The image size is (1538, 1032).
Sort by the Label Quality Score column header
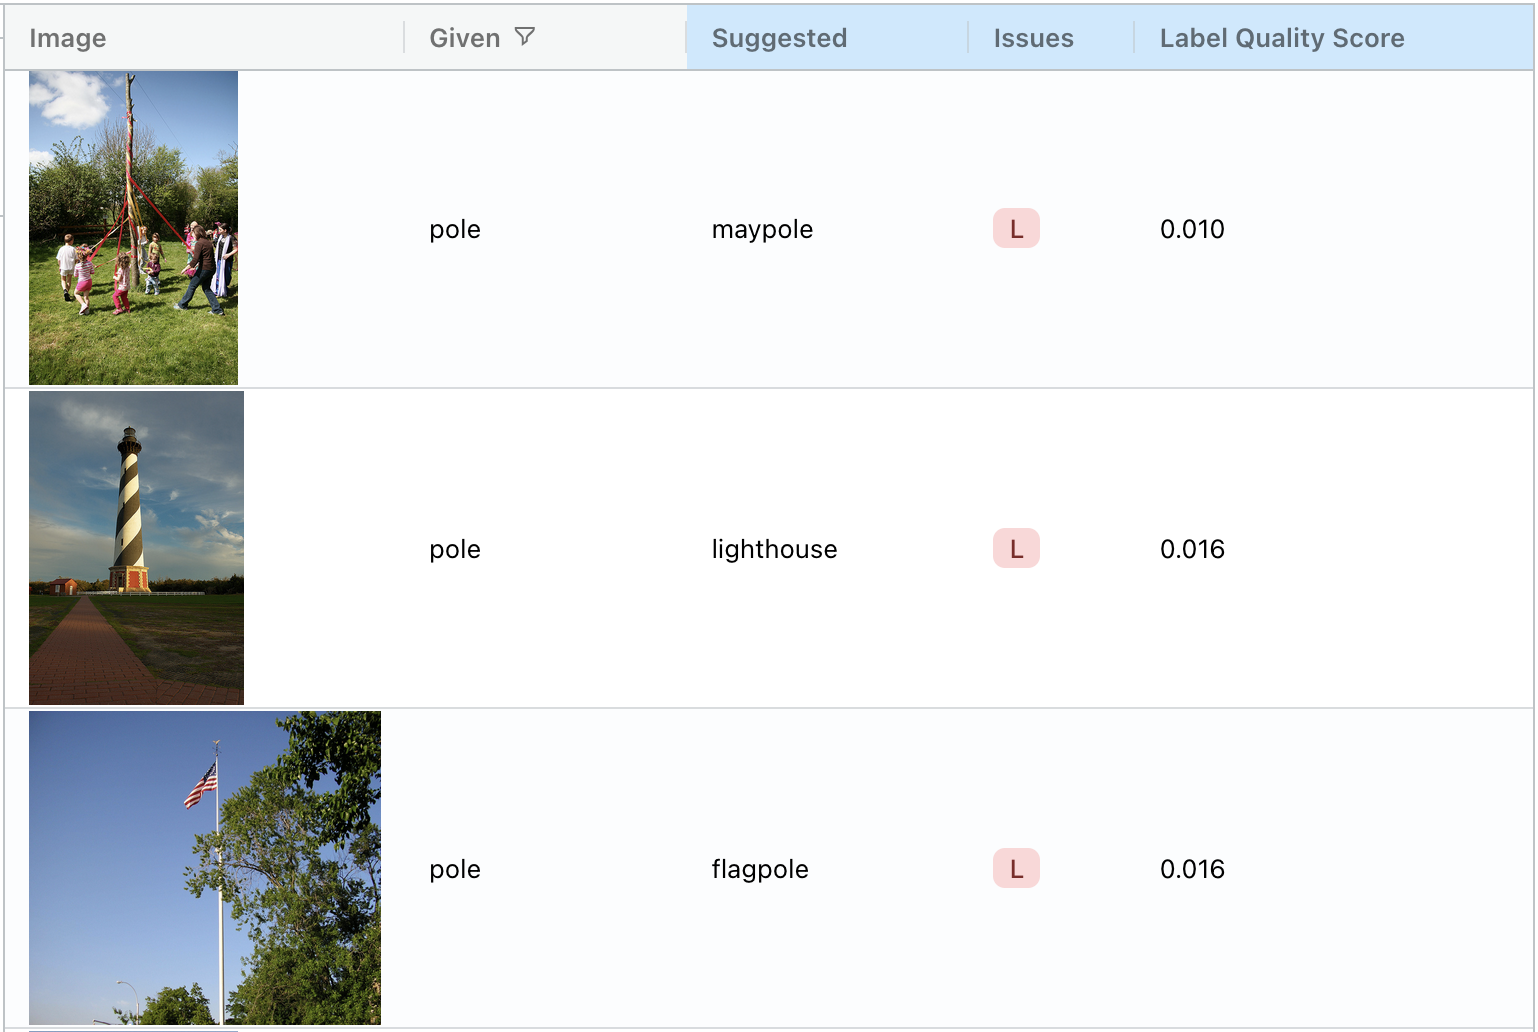[1282, 38]
